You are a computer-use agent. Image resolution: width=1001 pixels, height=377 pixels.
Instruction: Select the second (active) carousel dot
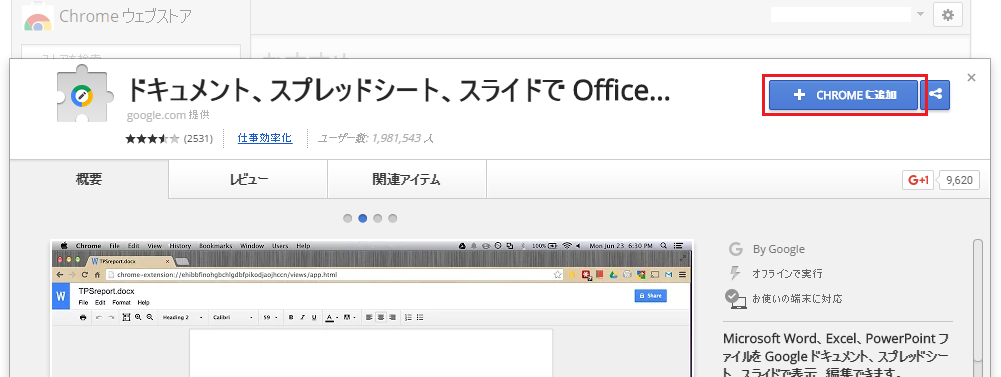[363, 218]
